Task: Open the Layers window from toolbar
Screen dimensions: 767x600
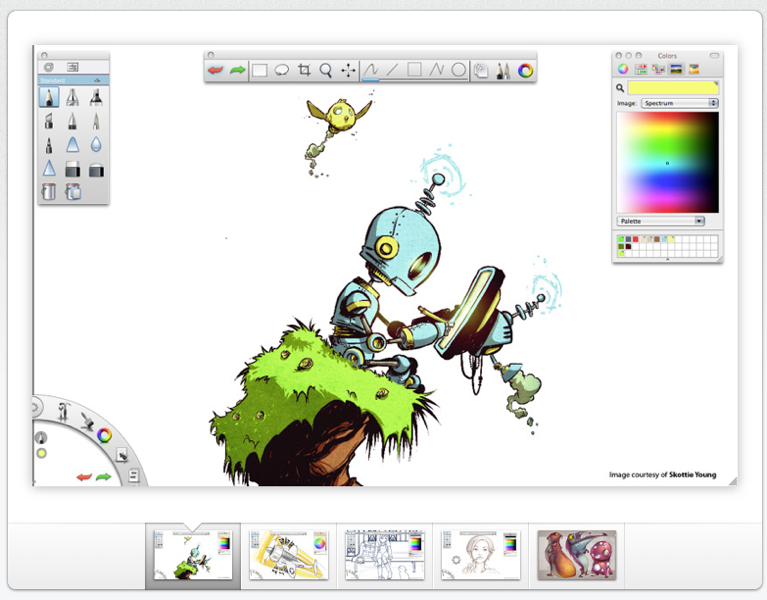Action: (481, 71)
